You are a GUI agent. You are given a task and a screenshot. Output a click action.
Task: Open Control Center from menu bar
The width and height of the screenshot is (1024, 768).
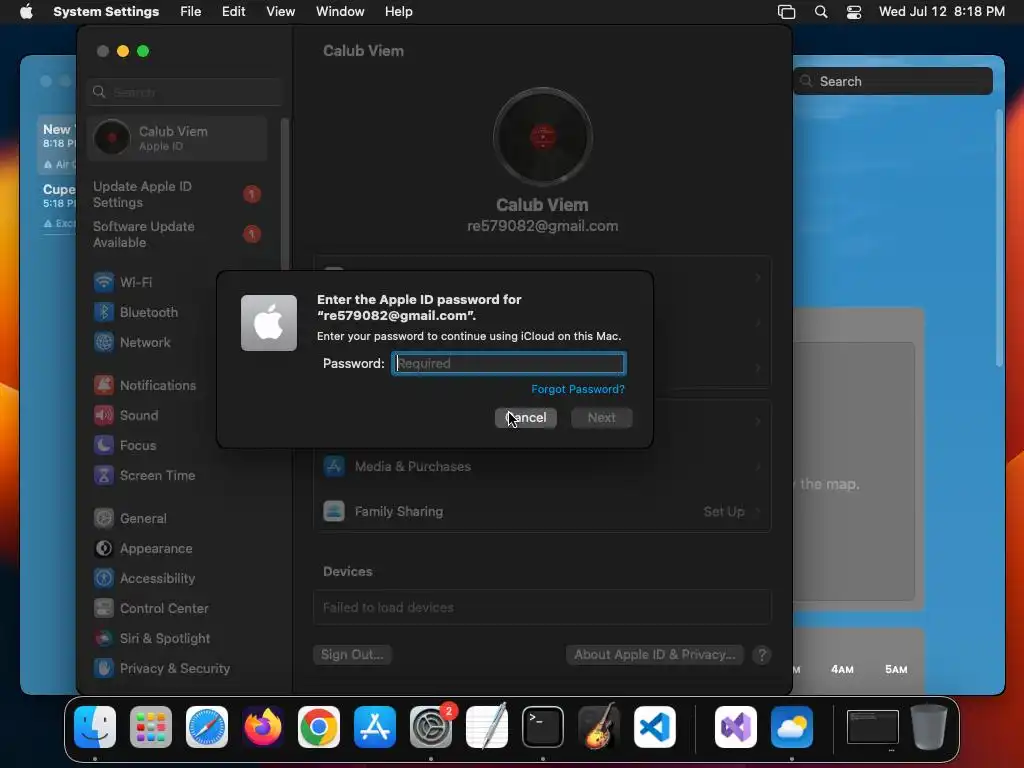[854, 12]
